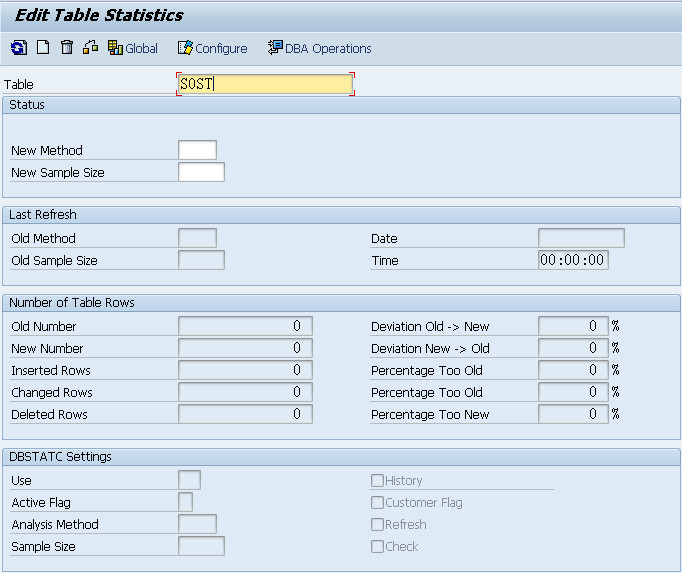The image size is (682, 573).
Task: Open DBA Operations
Action: (320, 48)
